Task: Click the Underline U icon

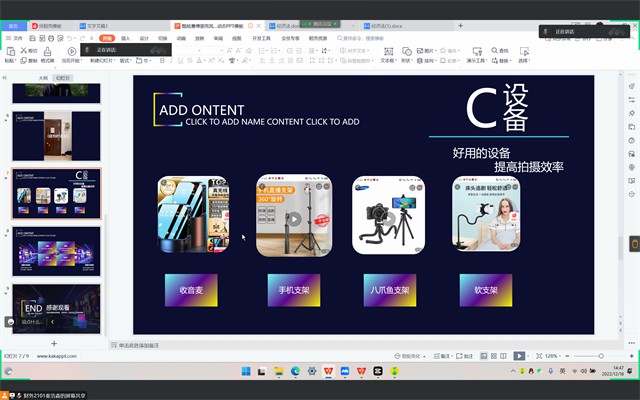Action: [x=181, y=60]
